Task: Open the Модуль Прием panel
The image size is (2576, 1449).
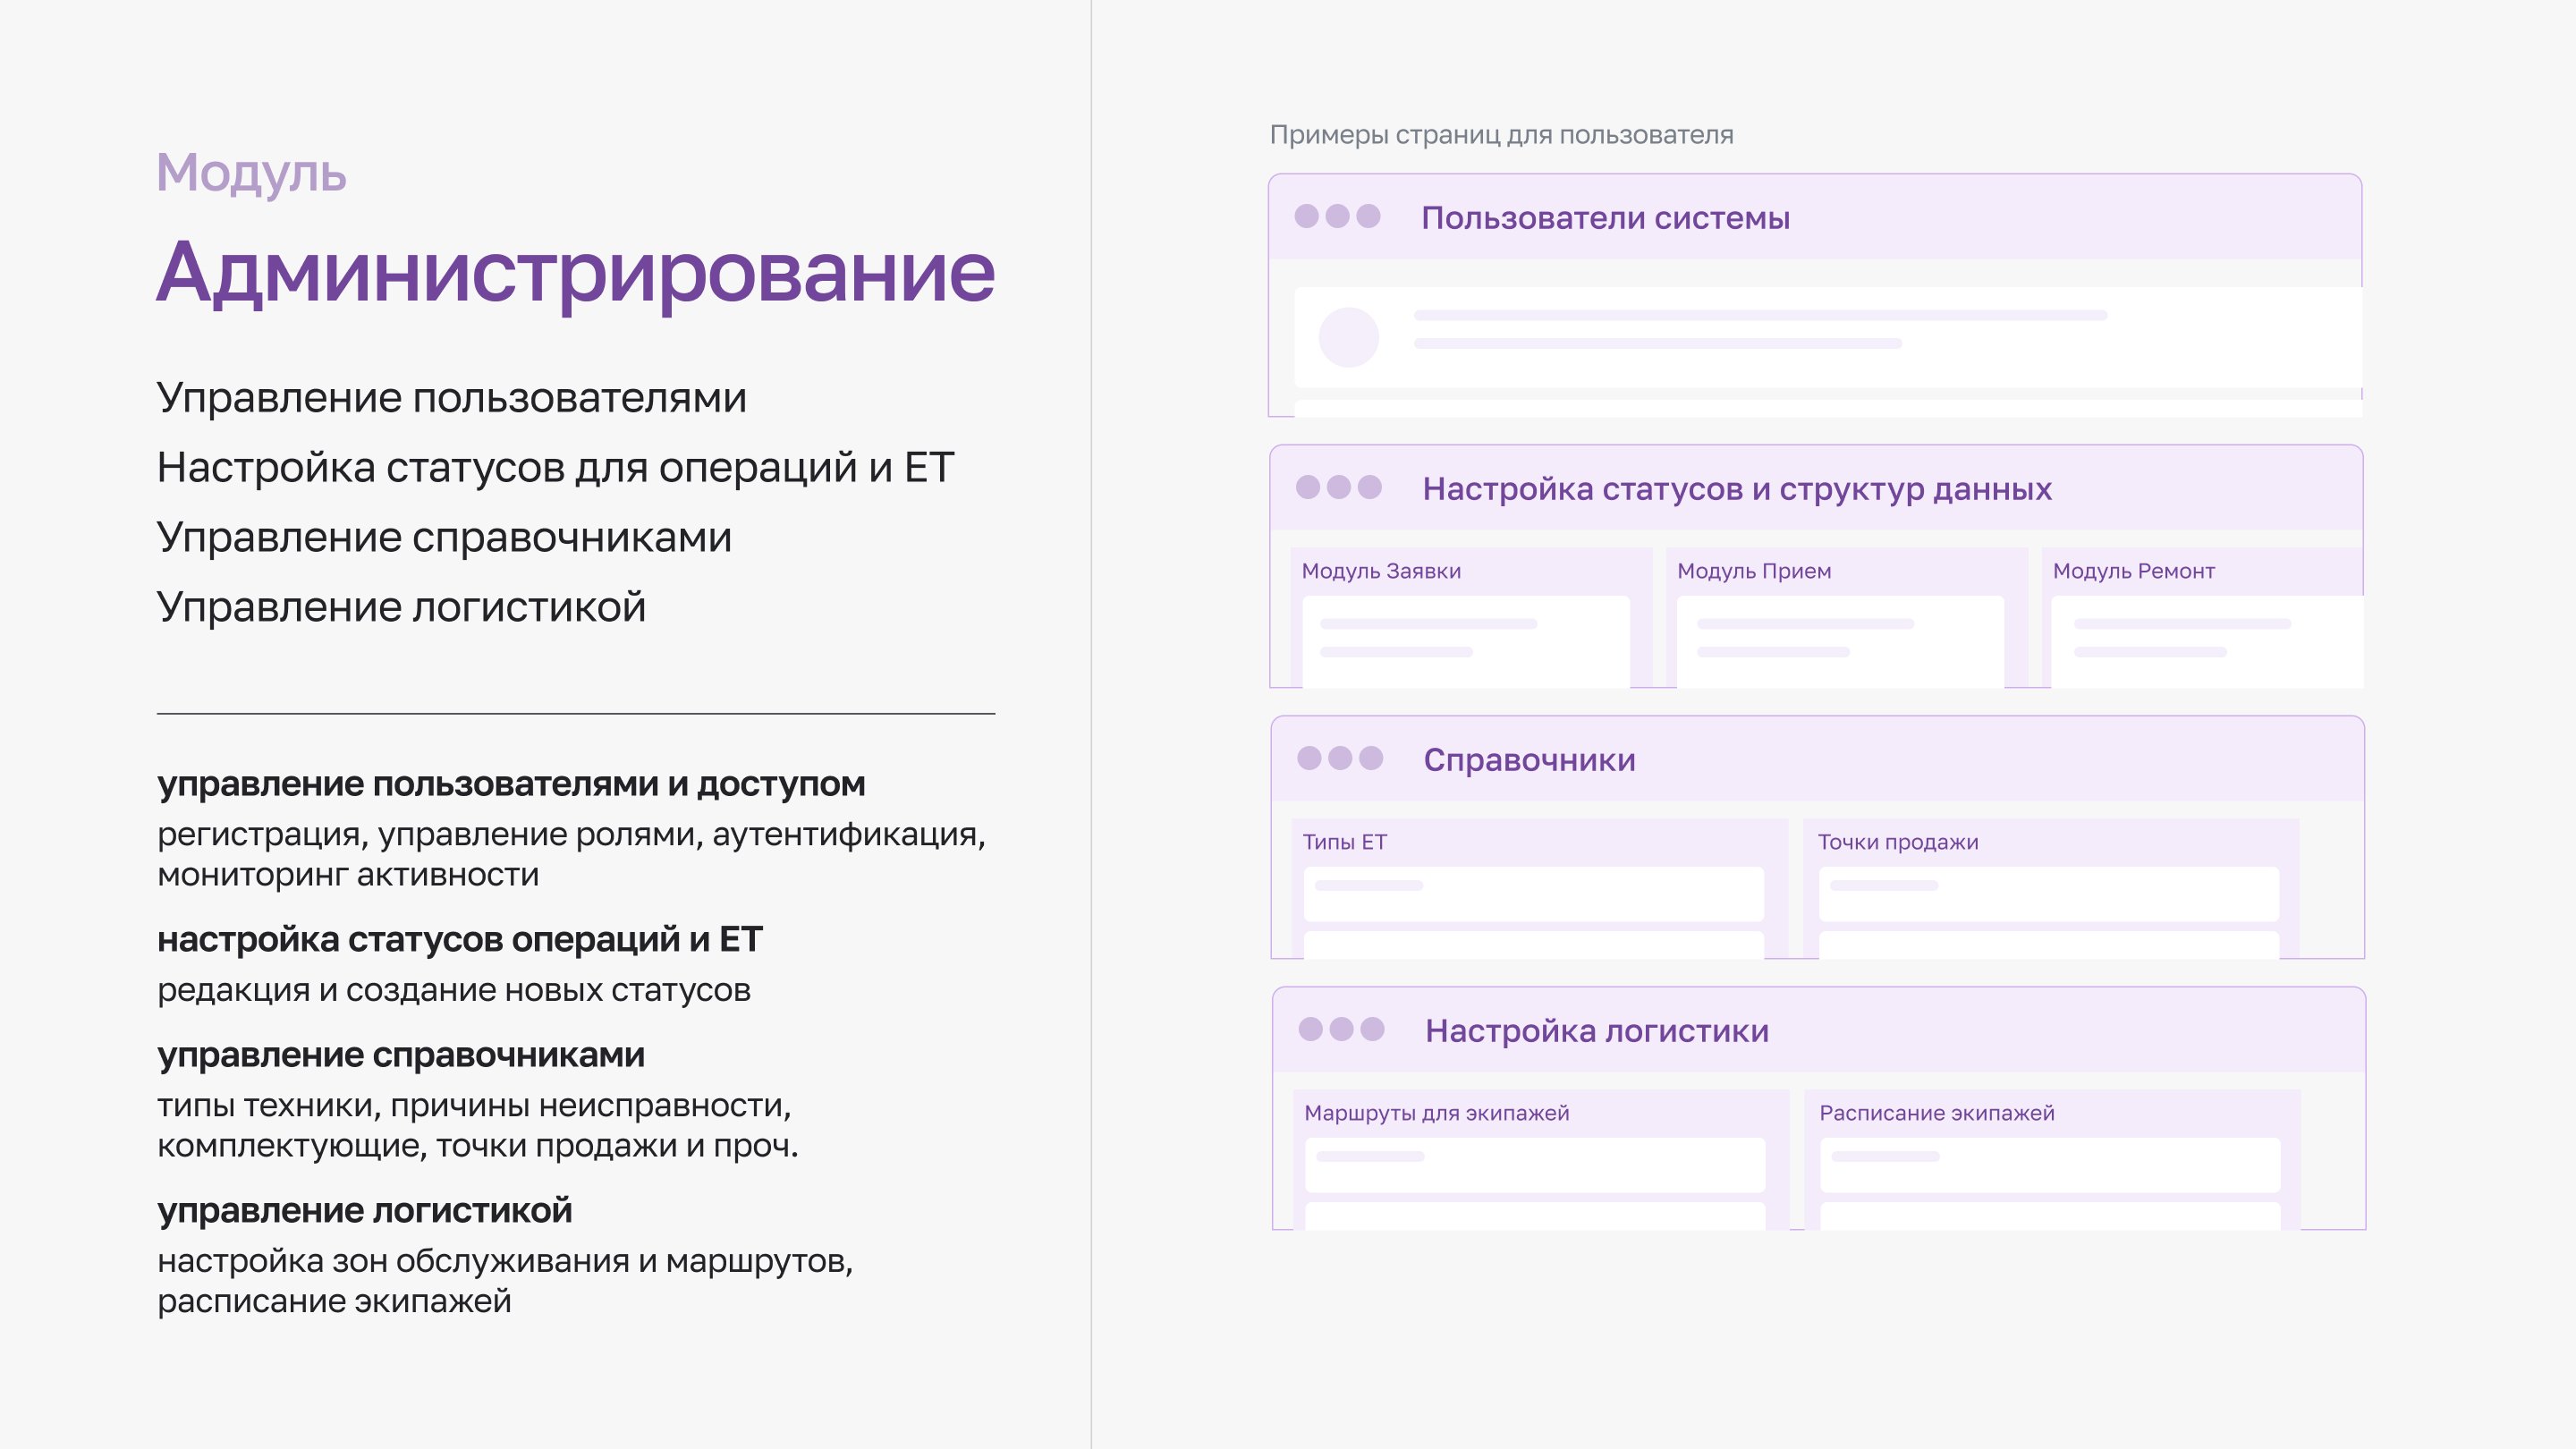Action: (x=1754, y=571)
